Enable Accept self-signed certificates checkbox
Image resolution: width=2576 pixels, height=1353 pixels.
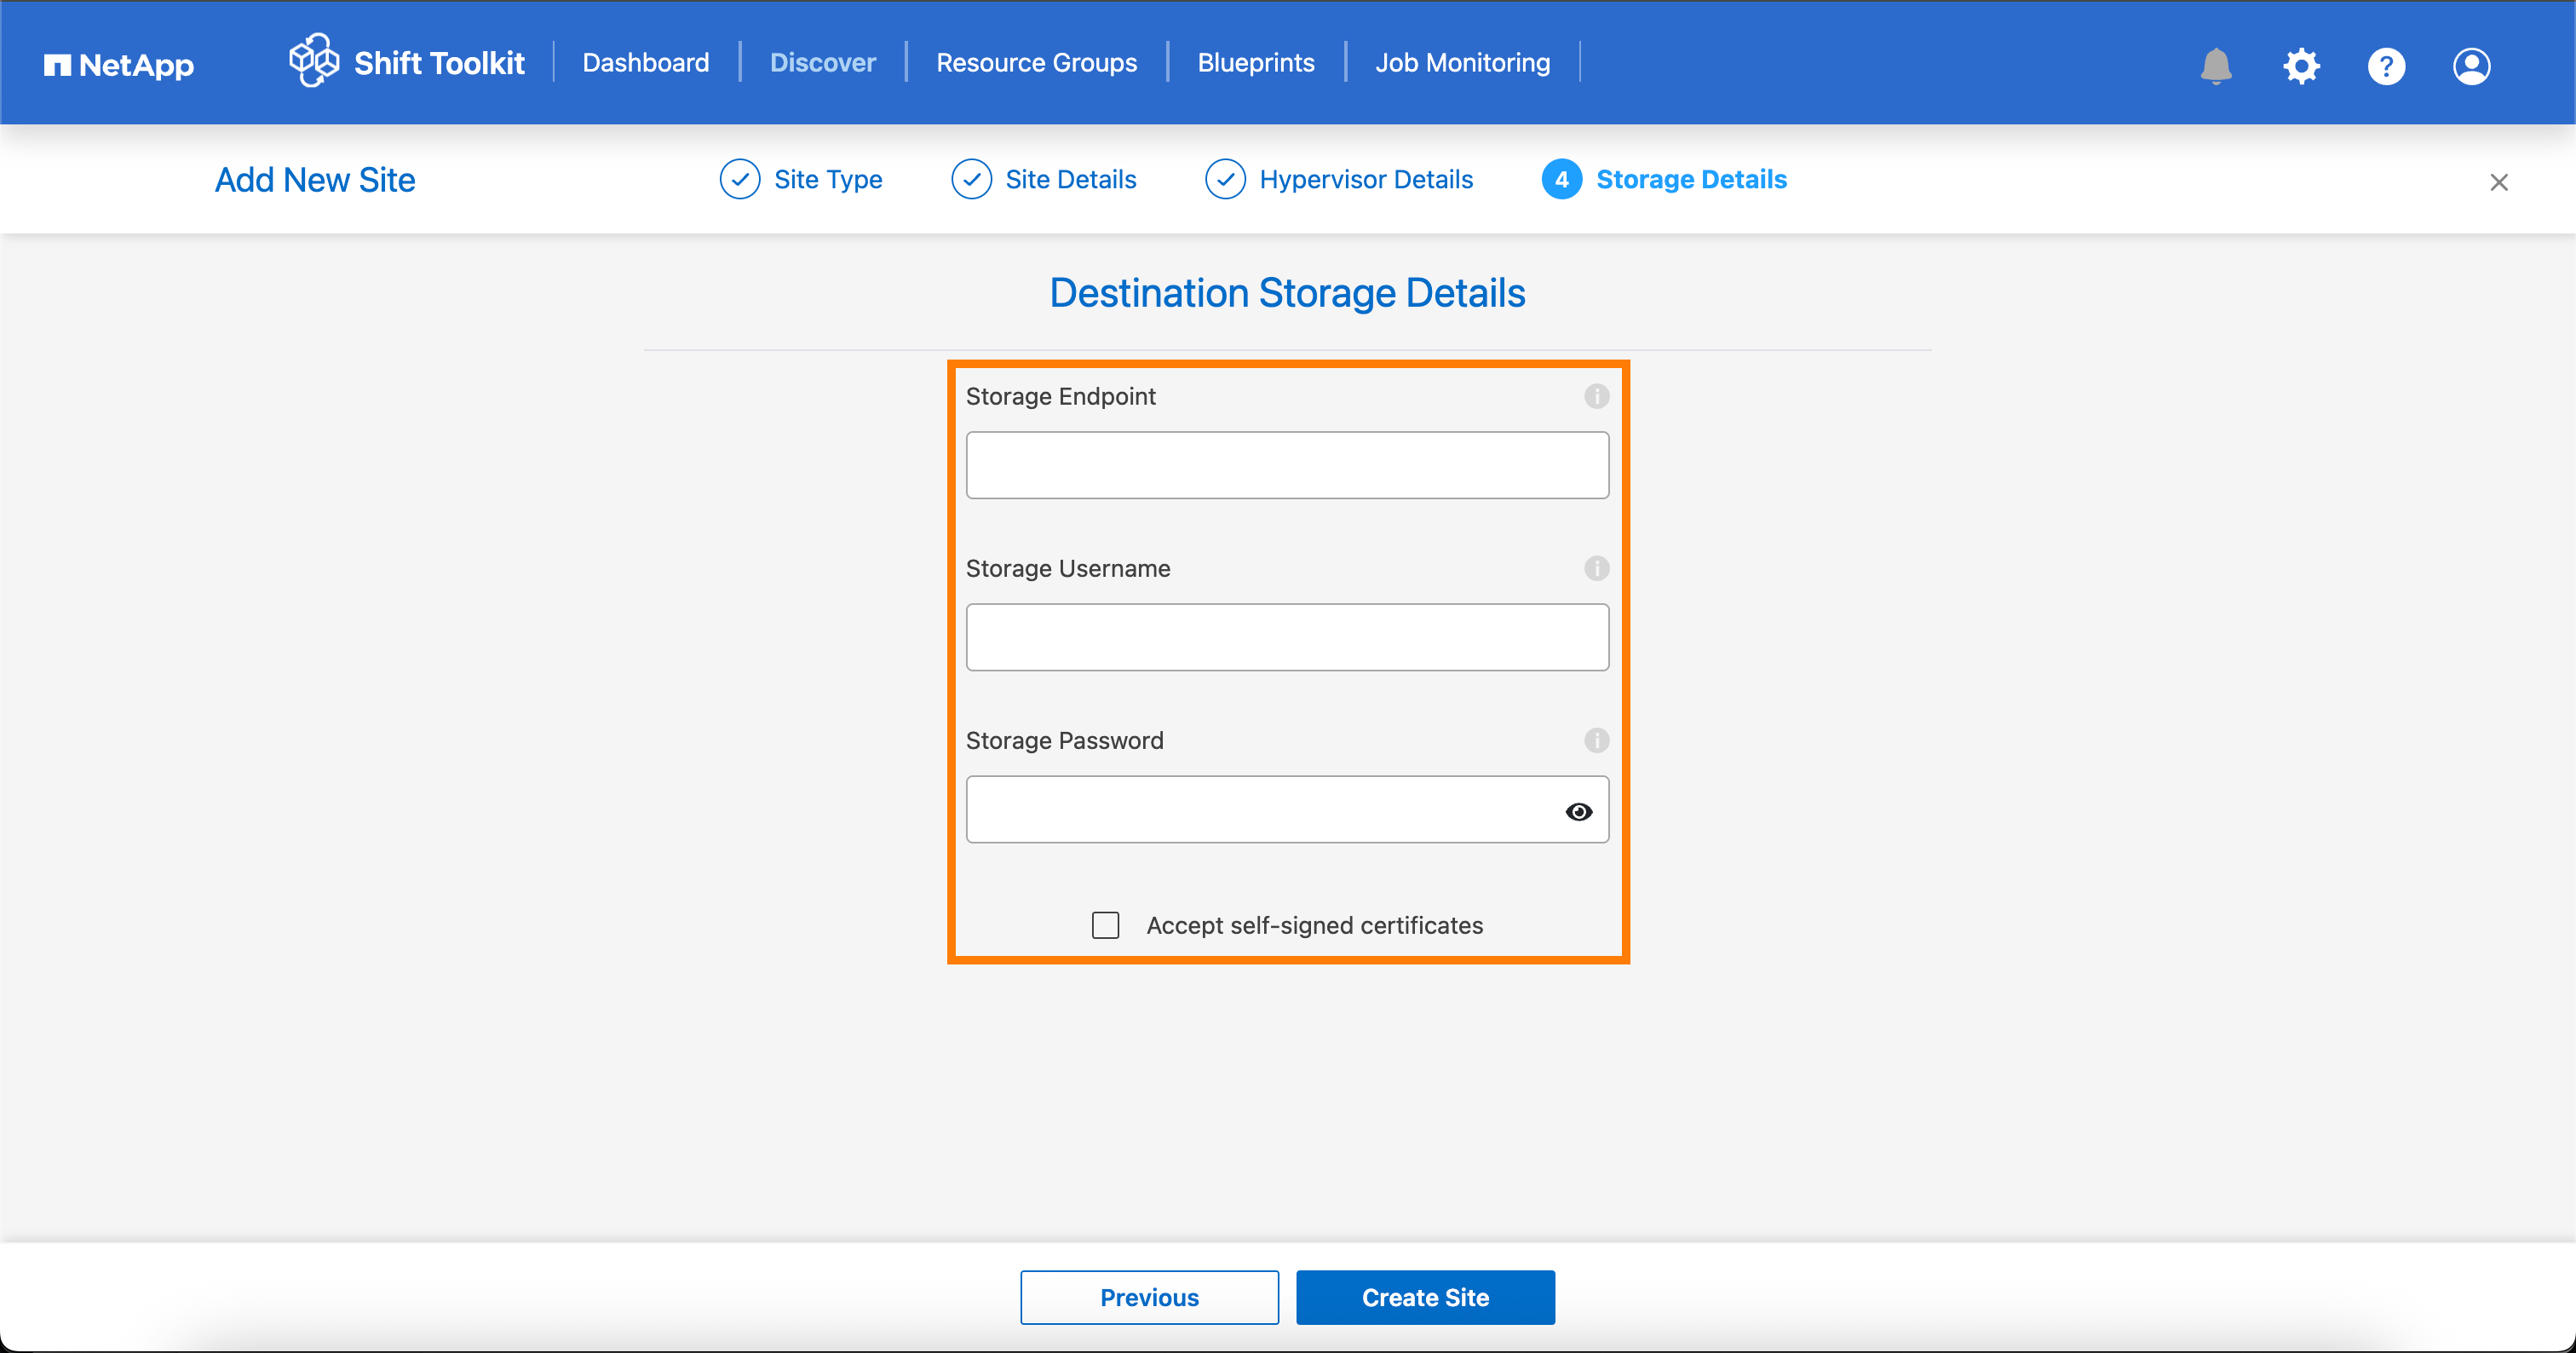[1105, 925]
